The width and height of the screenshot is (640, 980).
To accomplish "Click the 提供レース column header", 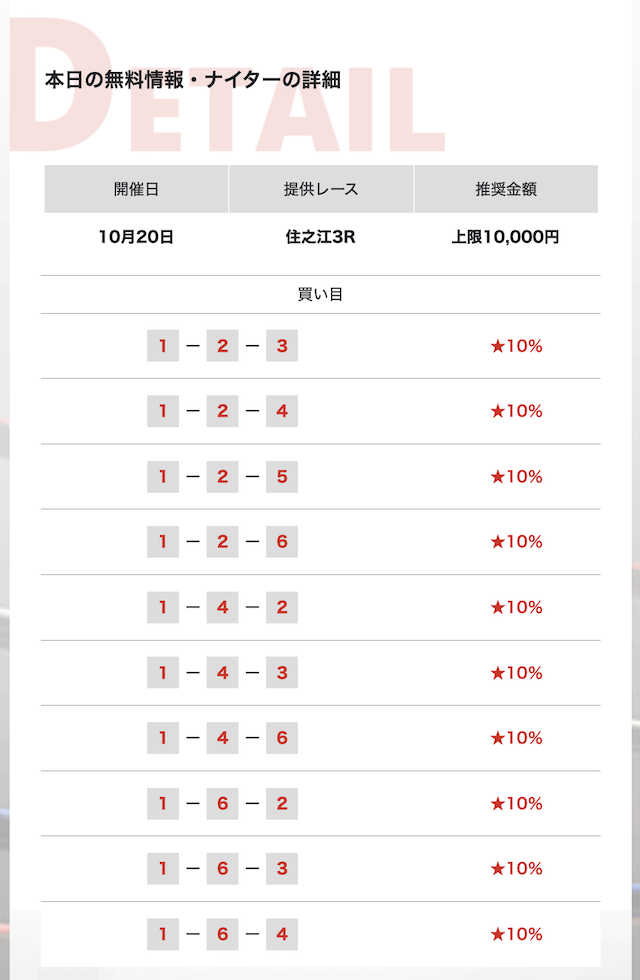I will click(321, 189).
